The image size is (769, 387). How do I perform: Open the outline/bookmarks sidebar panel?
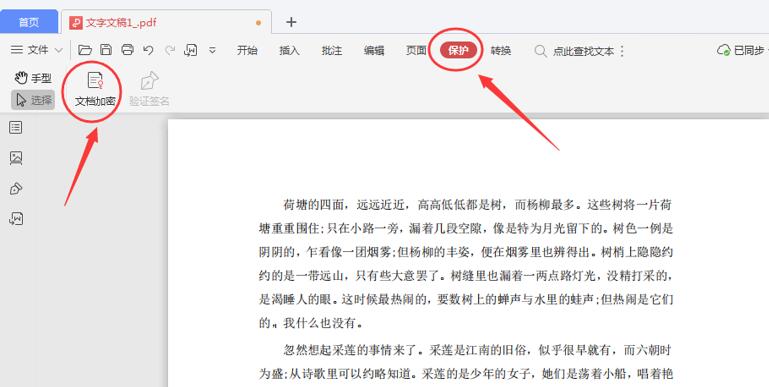[16, 128]
